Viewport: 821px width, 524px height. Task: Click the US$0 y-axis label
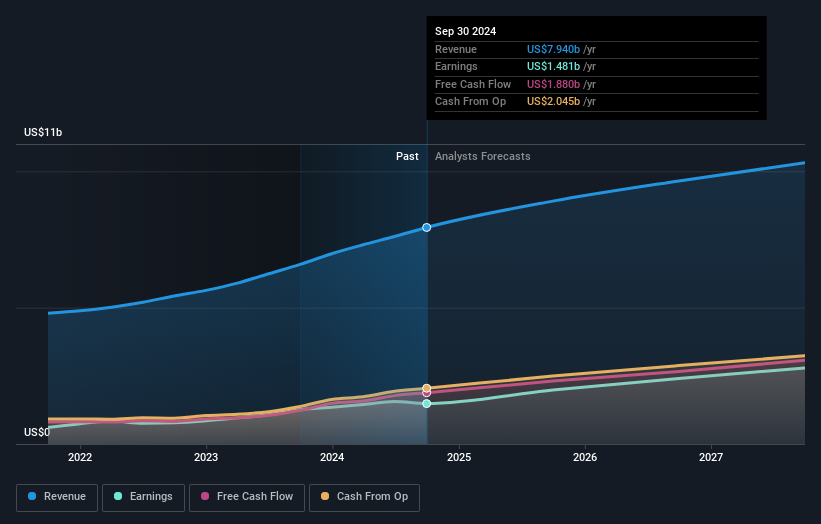[x=37, y=432]
